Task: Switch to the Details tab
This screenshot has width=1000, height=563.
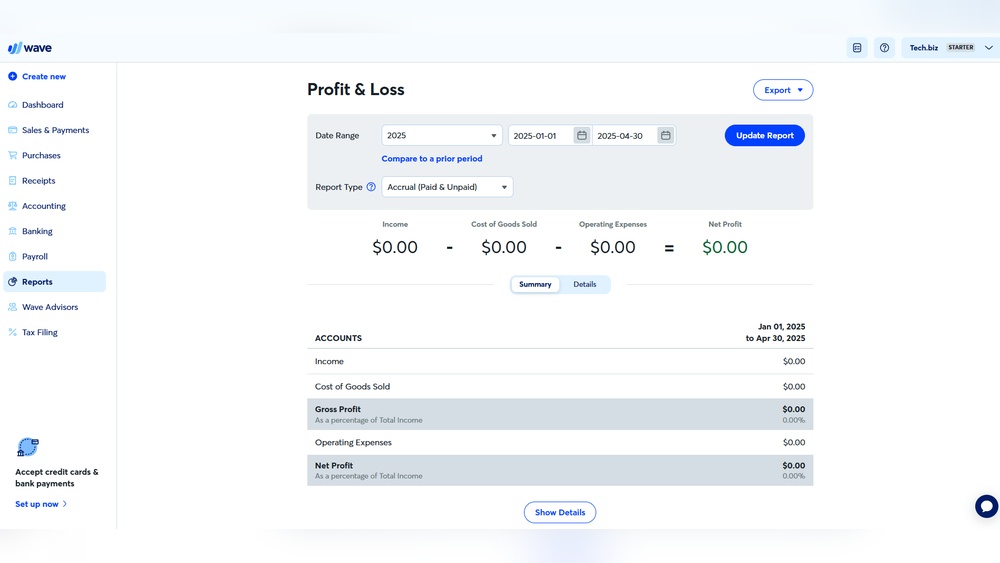Action: point(585,284)
